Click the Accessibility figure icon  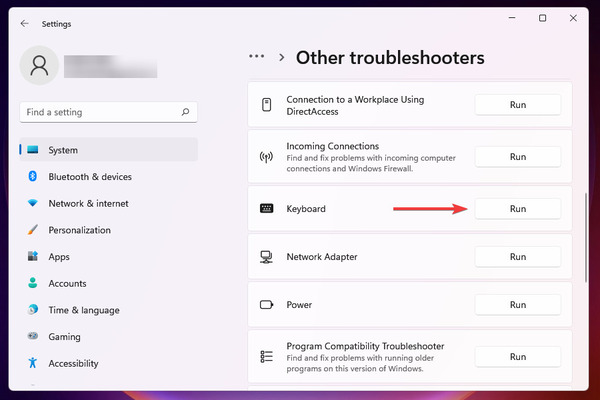[x=33, y=362]
